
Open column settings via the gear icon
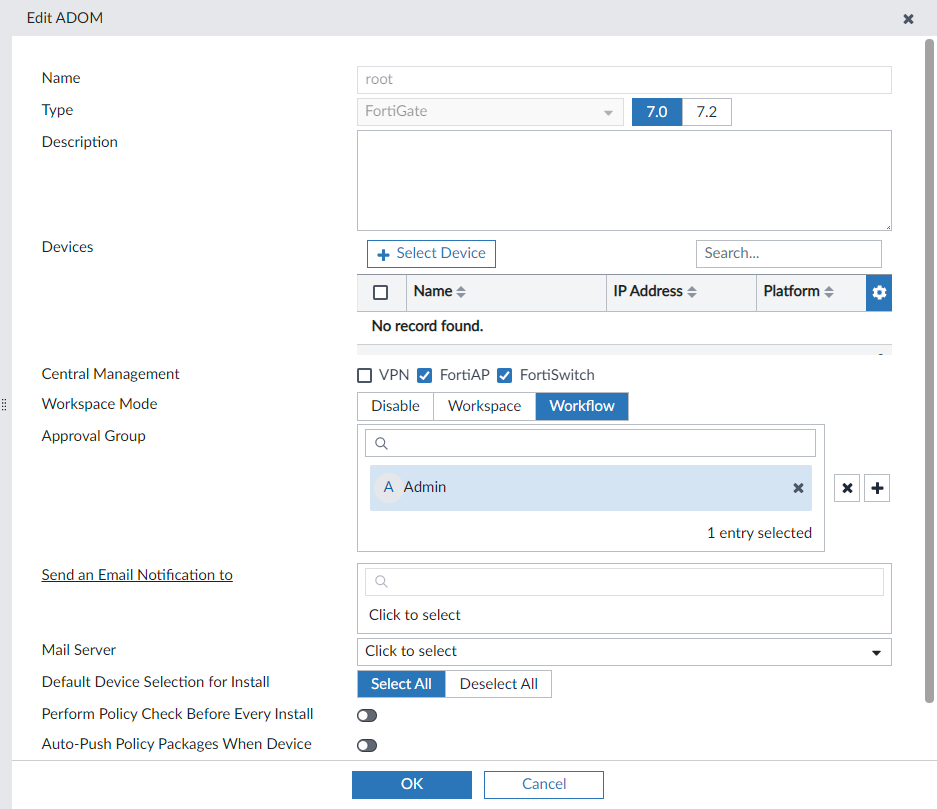pos(878,292)
